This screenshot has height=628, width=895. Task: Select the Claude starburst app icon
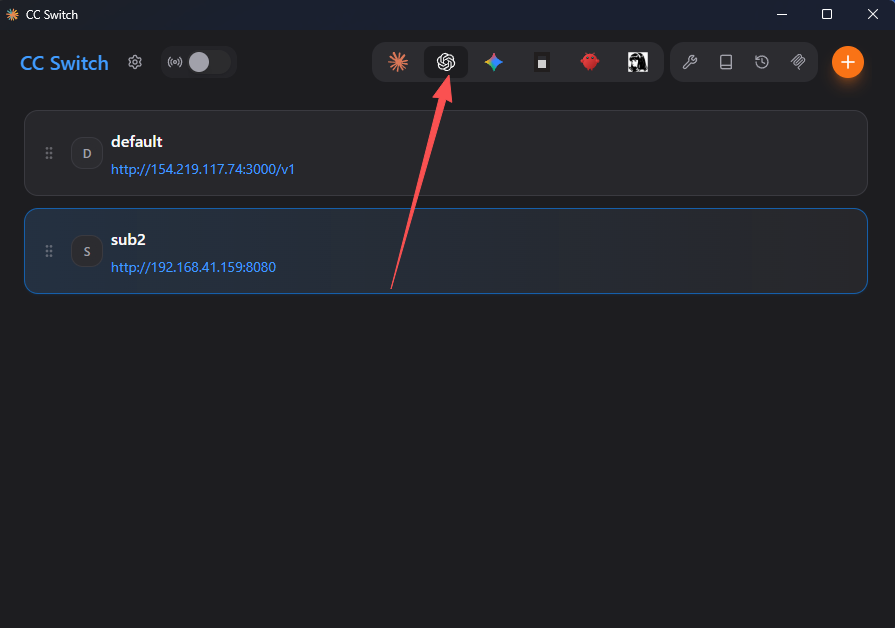[398, 62]
